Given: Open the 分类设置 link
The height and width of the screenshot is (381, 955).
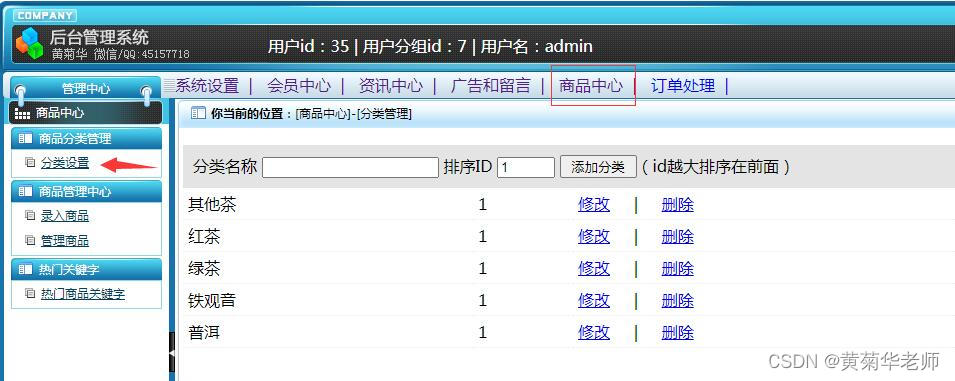Looking at the screenshot, I should (x=65, y=163).
